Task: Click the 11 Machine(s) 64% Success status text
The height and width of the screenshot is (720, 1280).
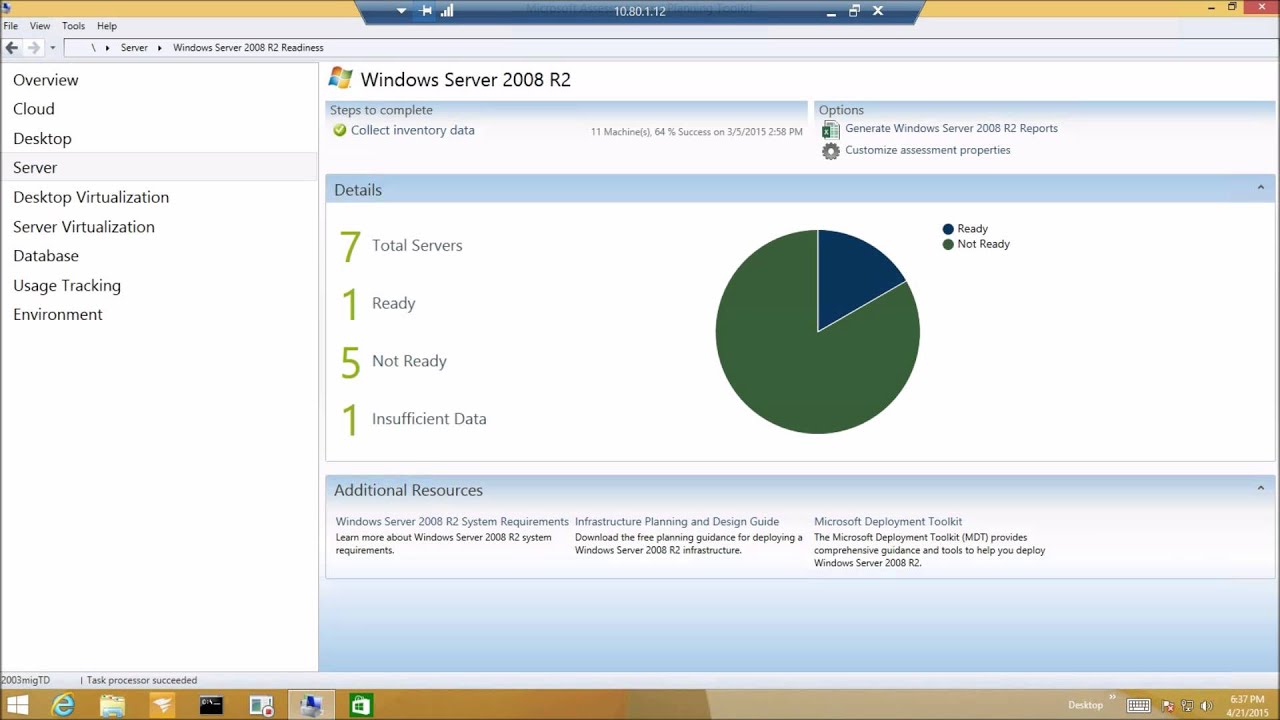Action: coord(696,132)
